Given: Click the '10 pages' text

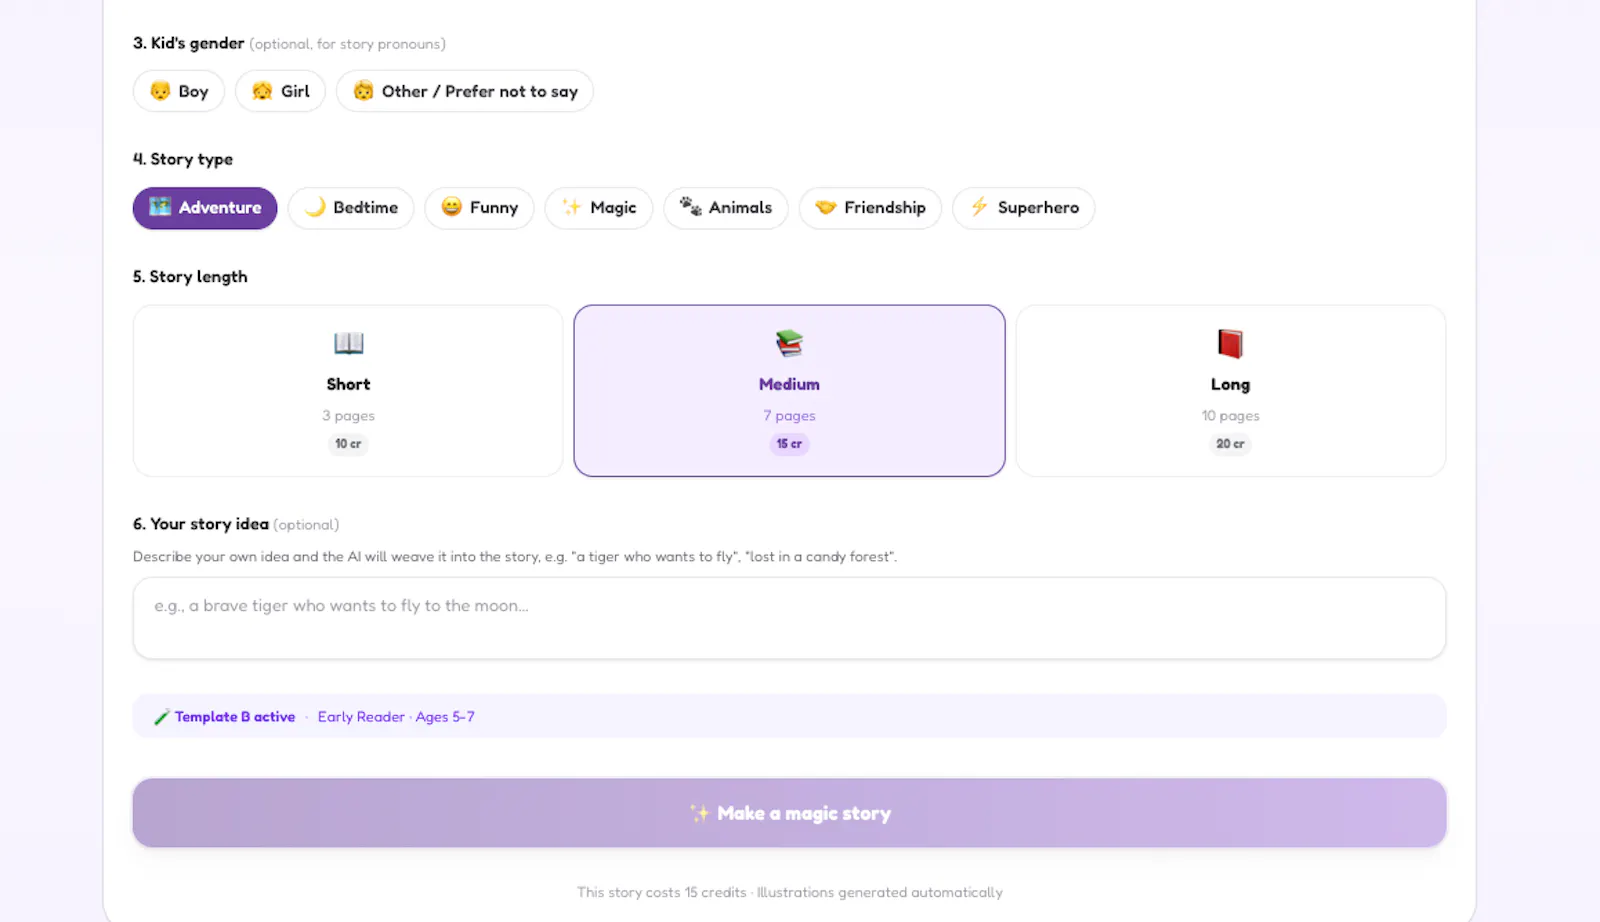Looking at the screenshot, I should pyautogui.click(x=1230, y=416).
